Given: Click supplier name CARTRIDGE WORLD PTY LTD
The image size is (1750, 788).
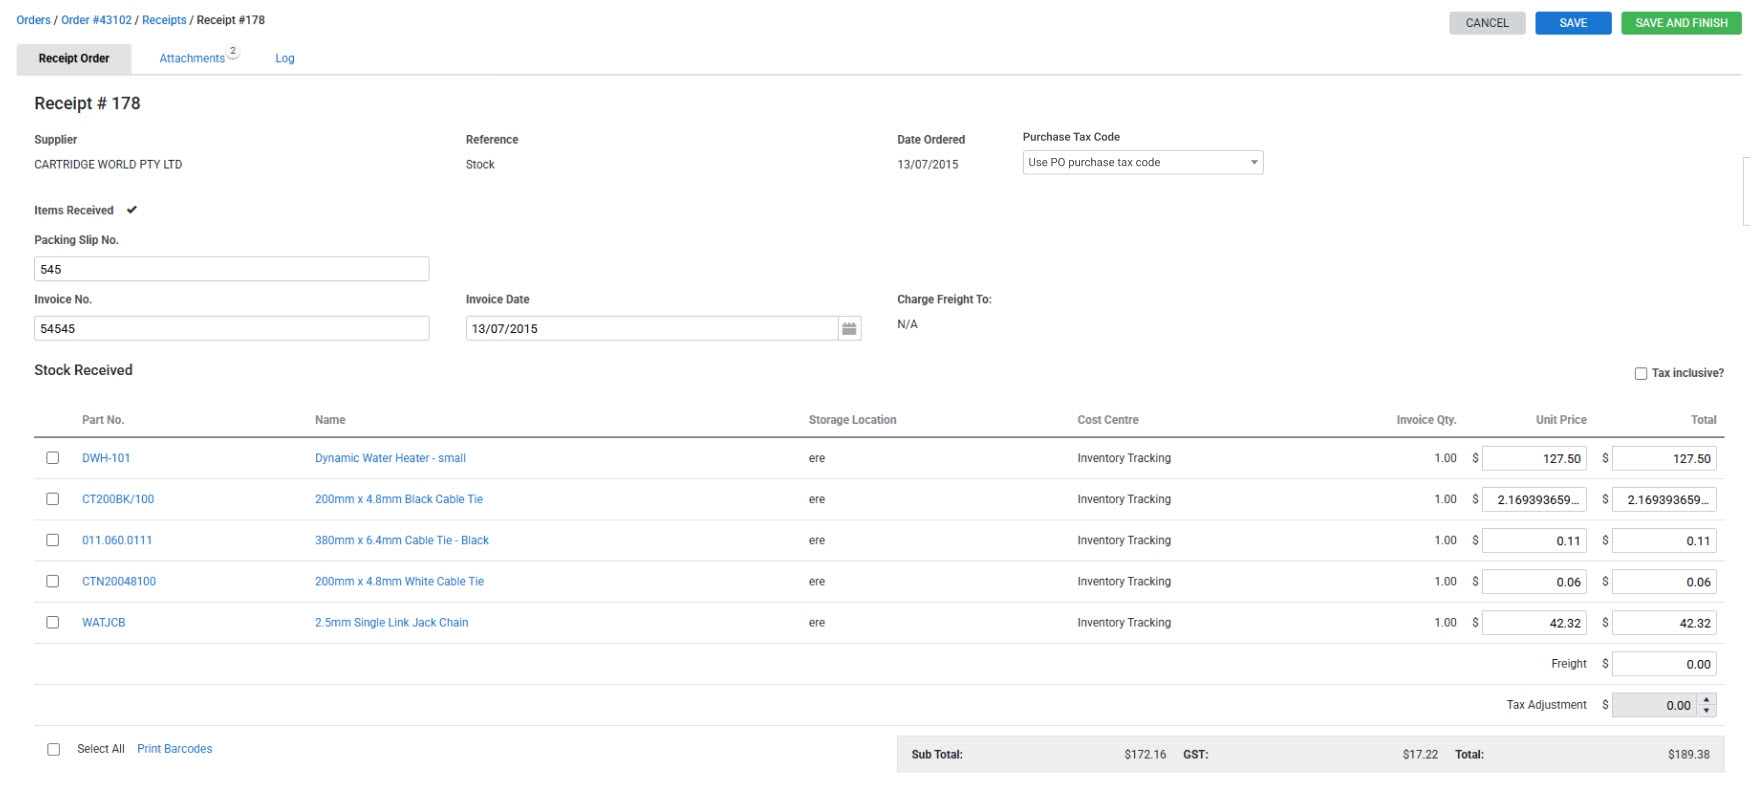Looking at the screenshot, I should (x=108, y=164).
